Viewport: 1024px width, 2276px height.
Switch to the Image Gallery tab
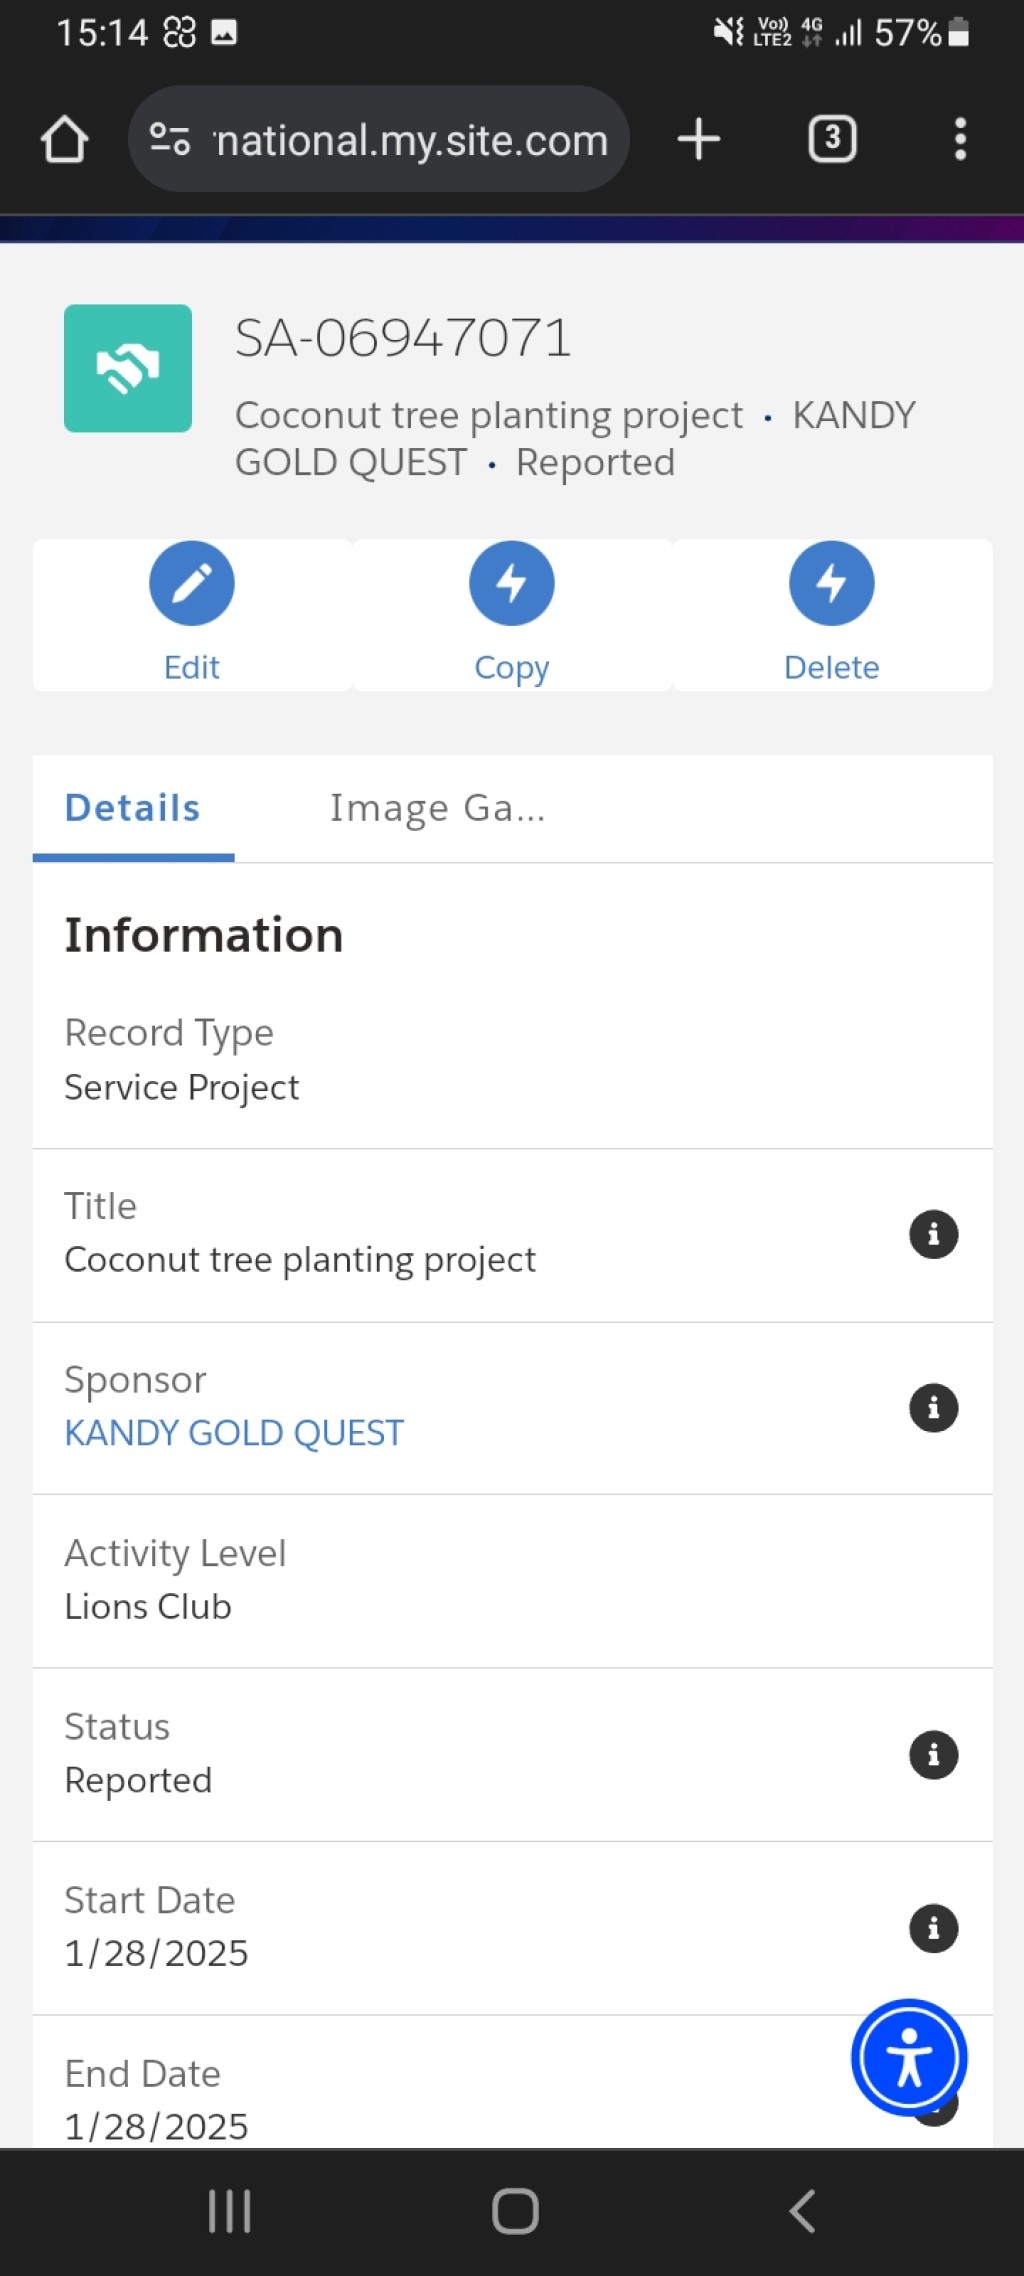pyautogui.click(x=438, y=808)
